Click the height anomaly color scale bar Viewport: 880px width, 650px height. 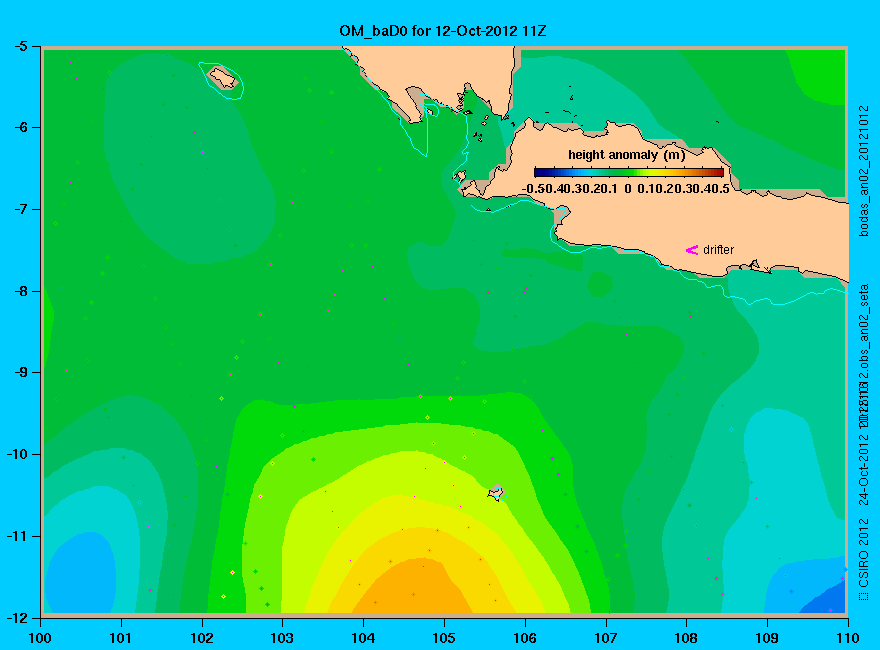pyautogui.click(x=629, y=172)
